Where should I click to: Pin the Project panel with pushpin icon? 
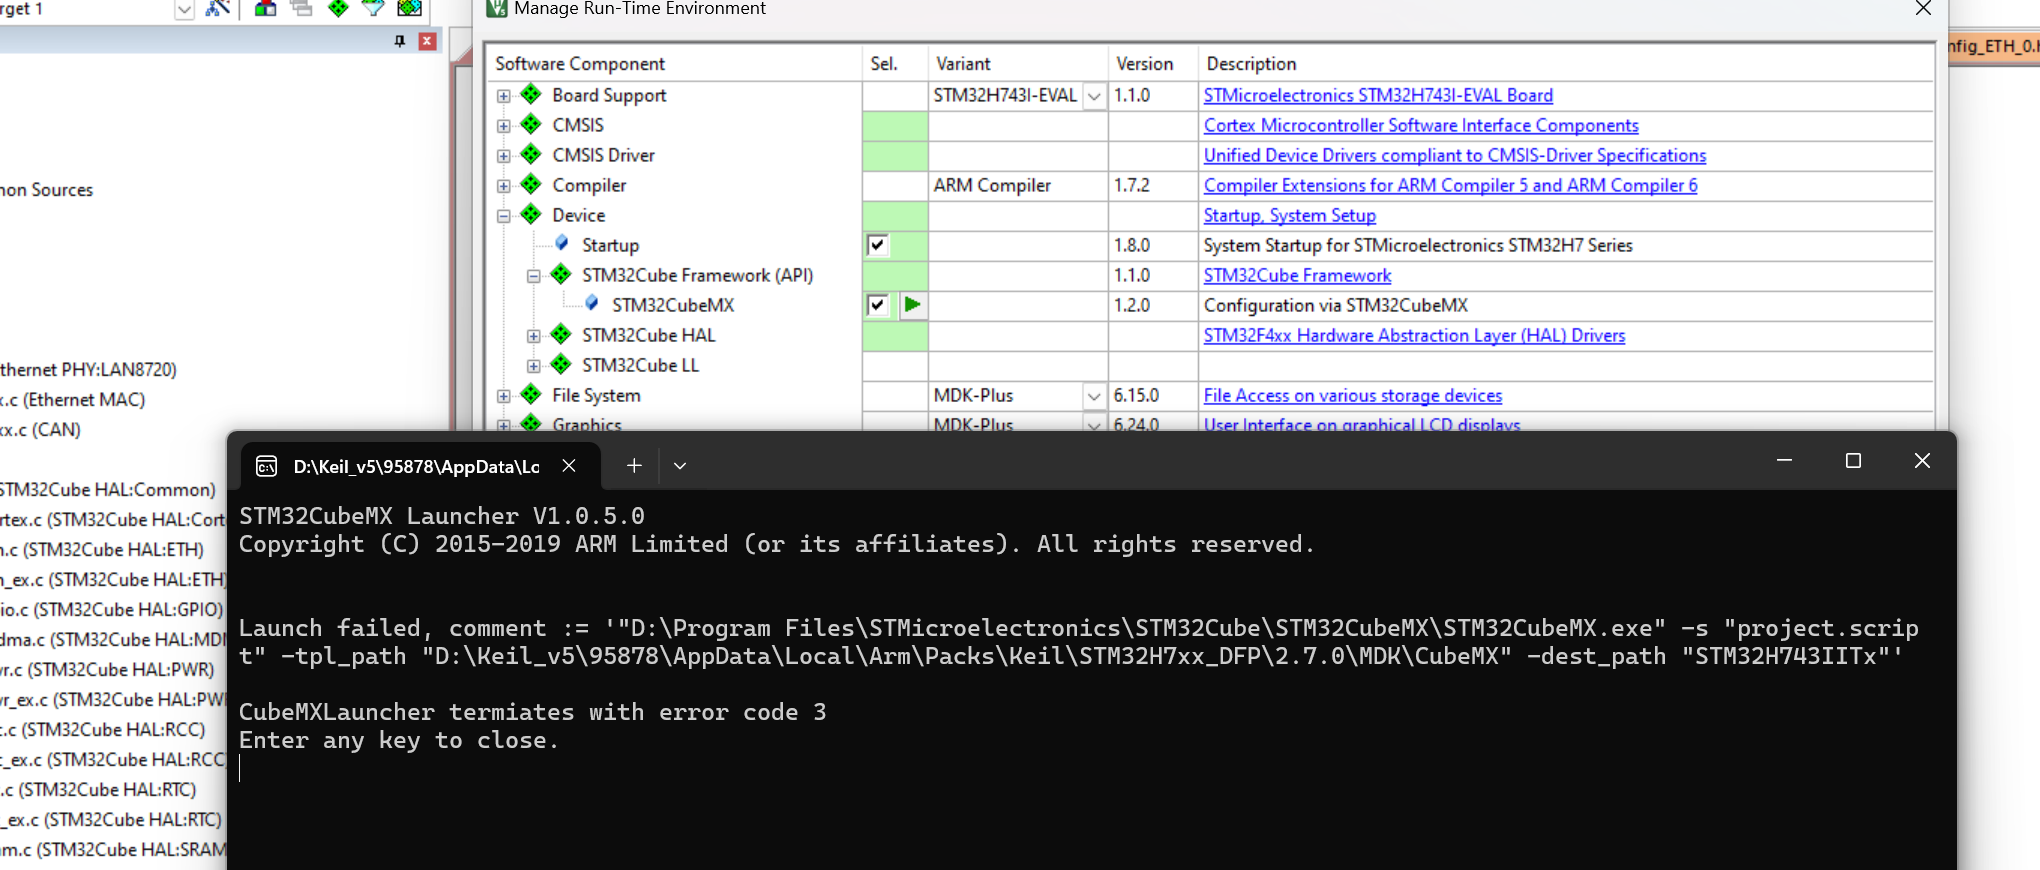400,41
